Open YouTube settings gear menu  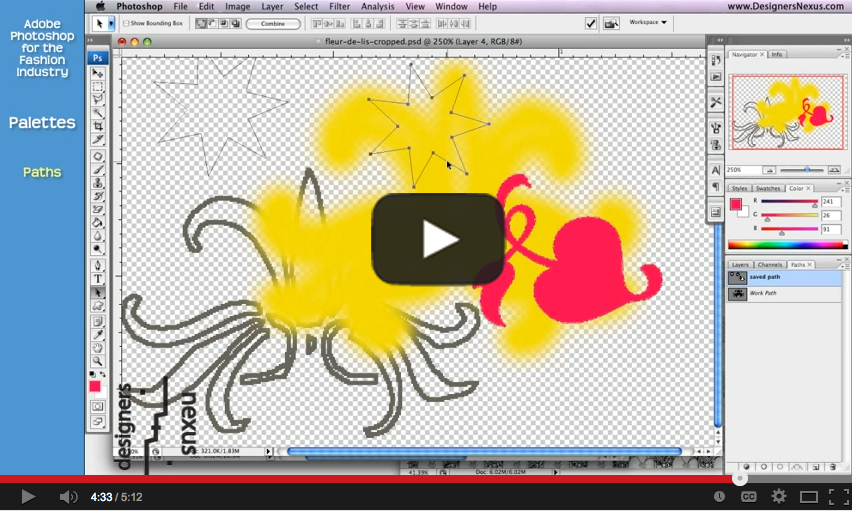779,496
